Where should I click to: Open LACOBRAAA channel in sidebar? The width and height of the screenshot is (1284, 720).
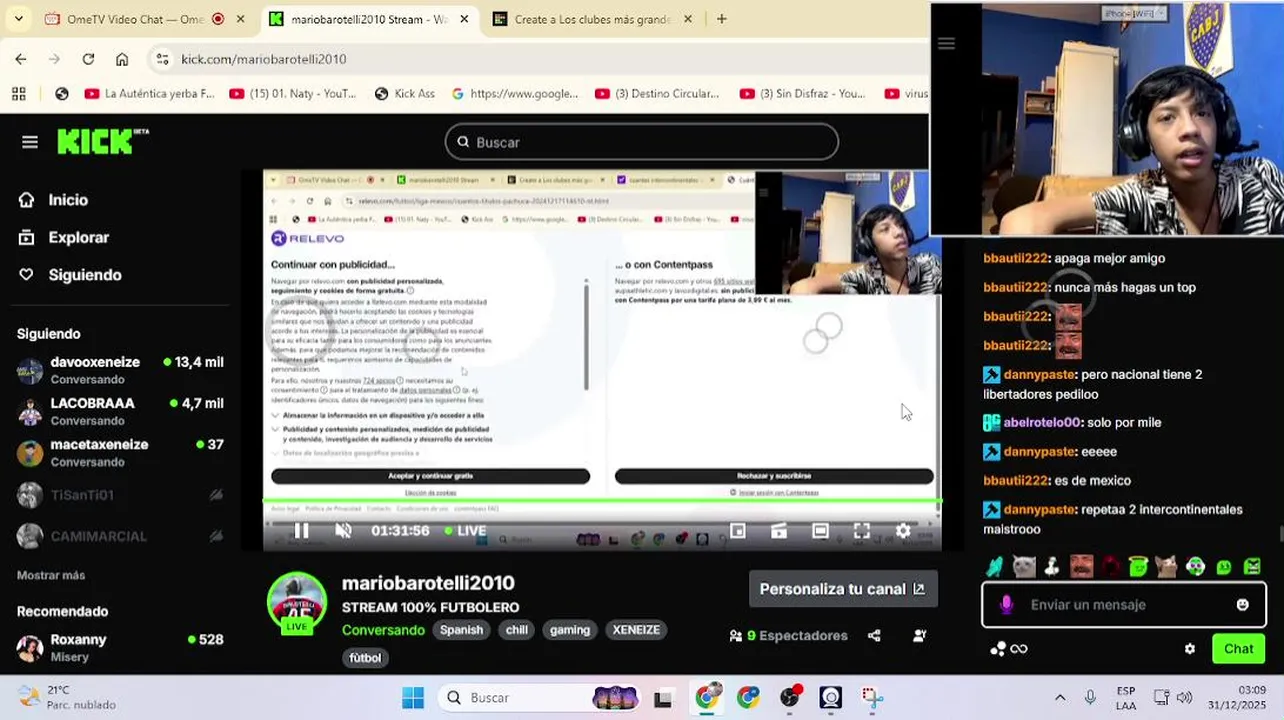point(120,411)
